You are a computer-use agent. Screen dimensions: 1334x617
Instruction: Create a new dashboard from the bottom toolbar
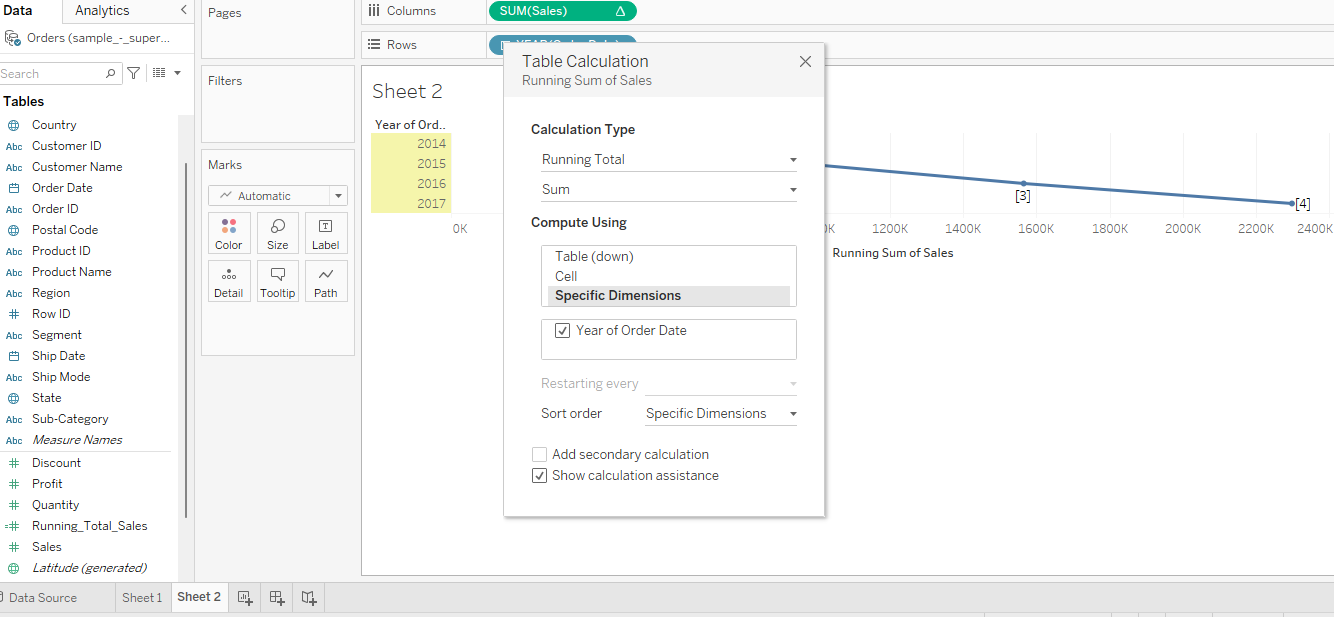[275, 597]
